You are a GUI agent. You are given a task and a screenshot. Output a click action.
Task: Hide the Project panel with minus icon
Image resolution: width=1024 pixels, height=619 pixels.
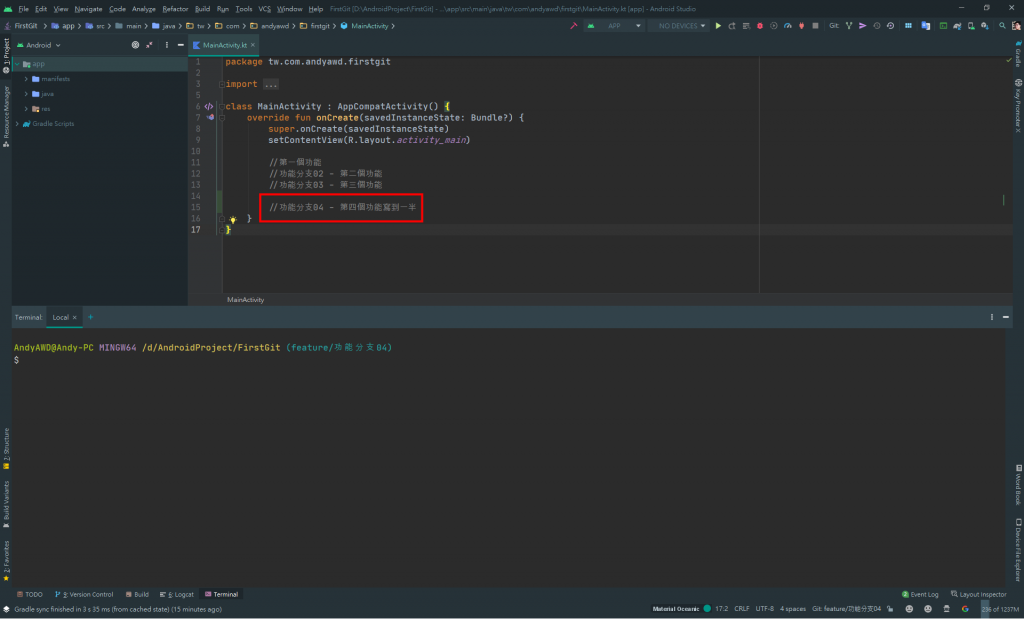[x=180, y=45]
